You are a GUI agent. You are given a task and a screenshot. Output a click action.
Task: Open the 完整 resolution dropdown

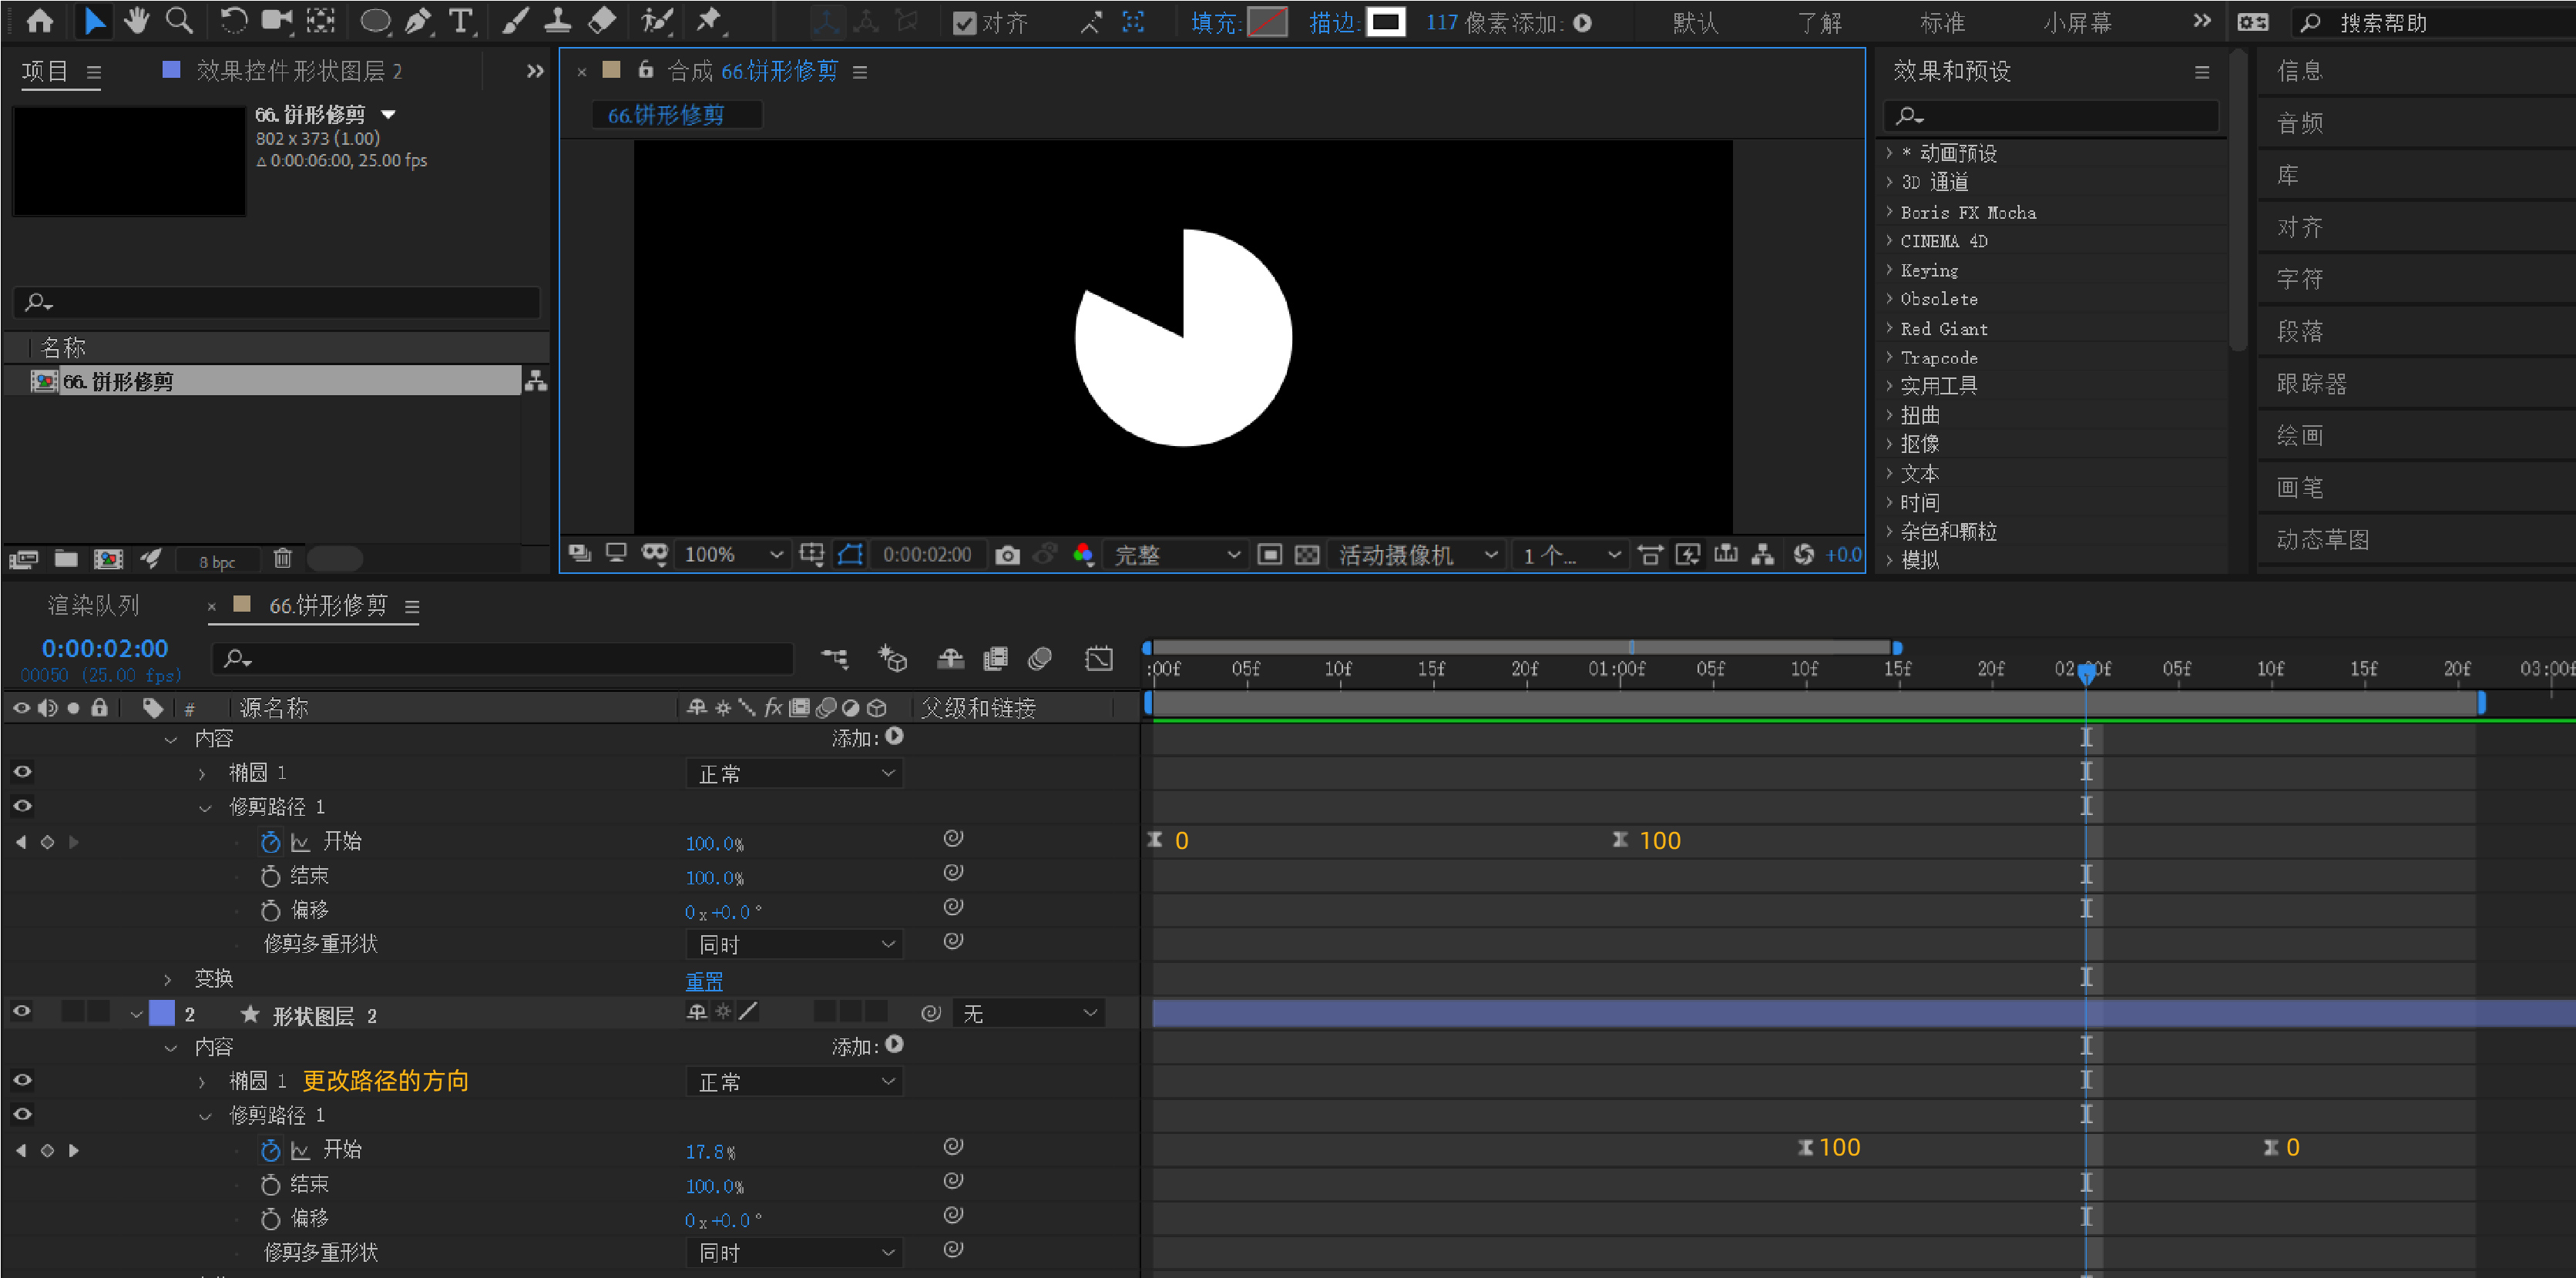pyautogui.click(x=1177, y=555)
